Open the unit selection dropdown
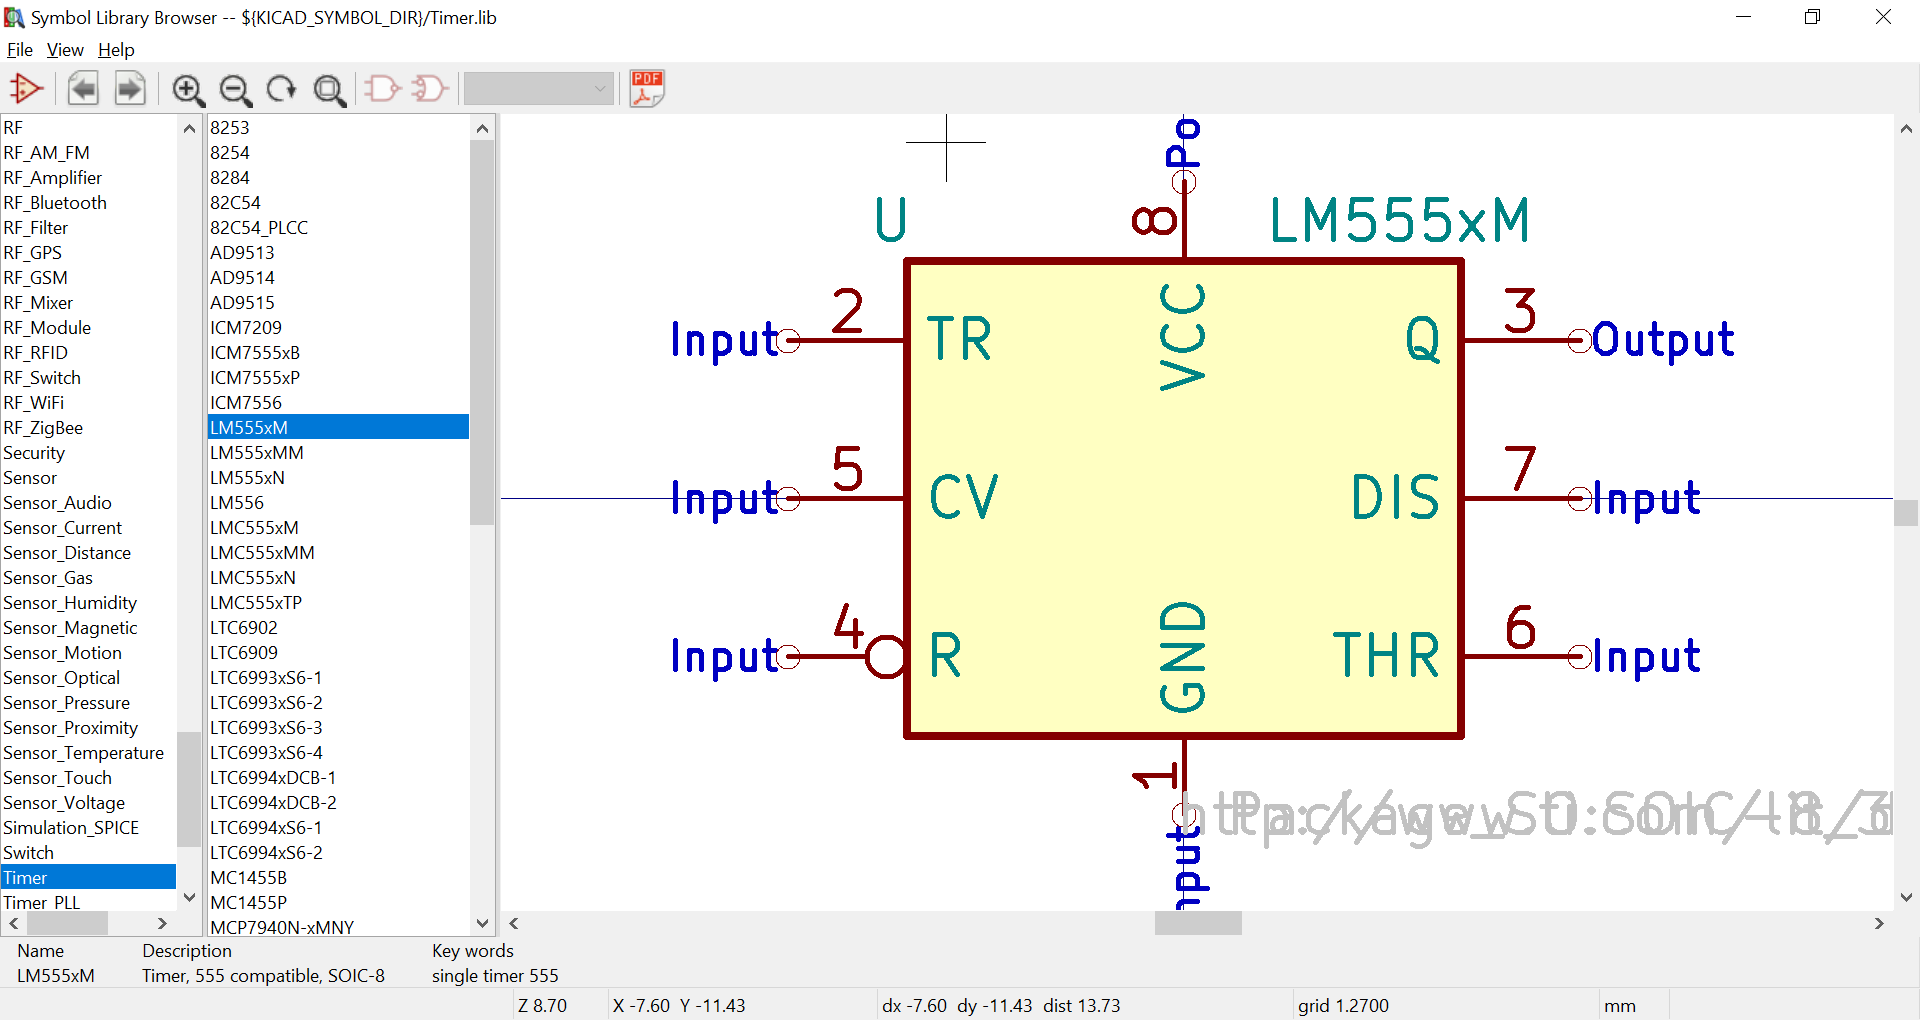Image resolution: width=1920 pixels, height=1020 pixels. [539, 89]
